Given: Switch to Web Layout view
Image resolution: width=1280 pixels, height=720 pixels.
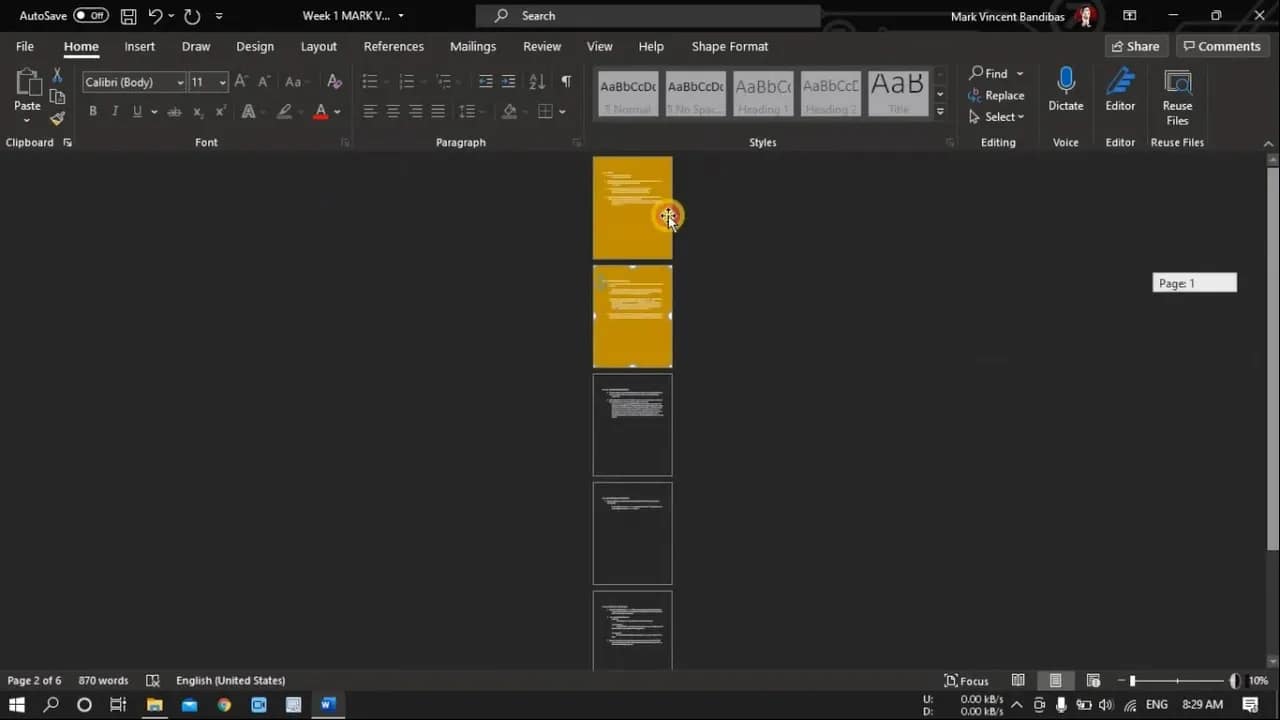Looking at the screenshot, I should [x=1093, y=681].
